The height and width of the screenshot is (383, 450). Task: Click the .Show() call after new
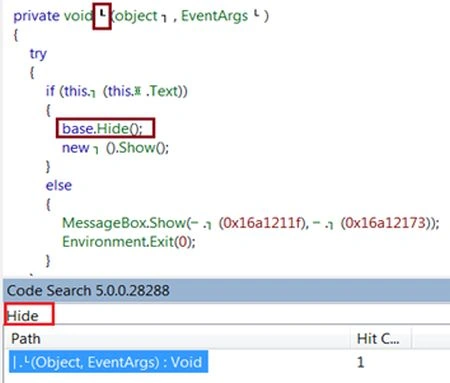[x=142, y=147]
